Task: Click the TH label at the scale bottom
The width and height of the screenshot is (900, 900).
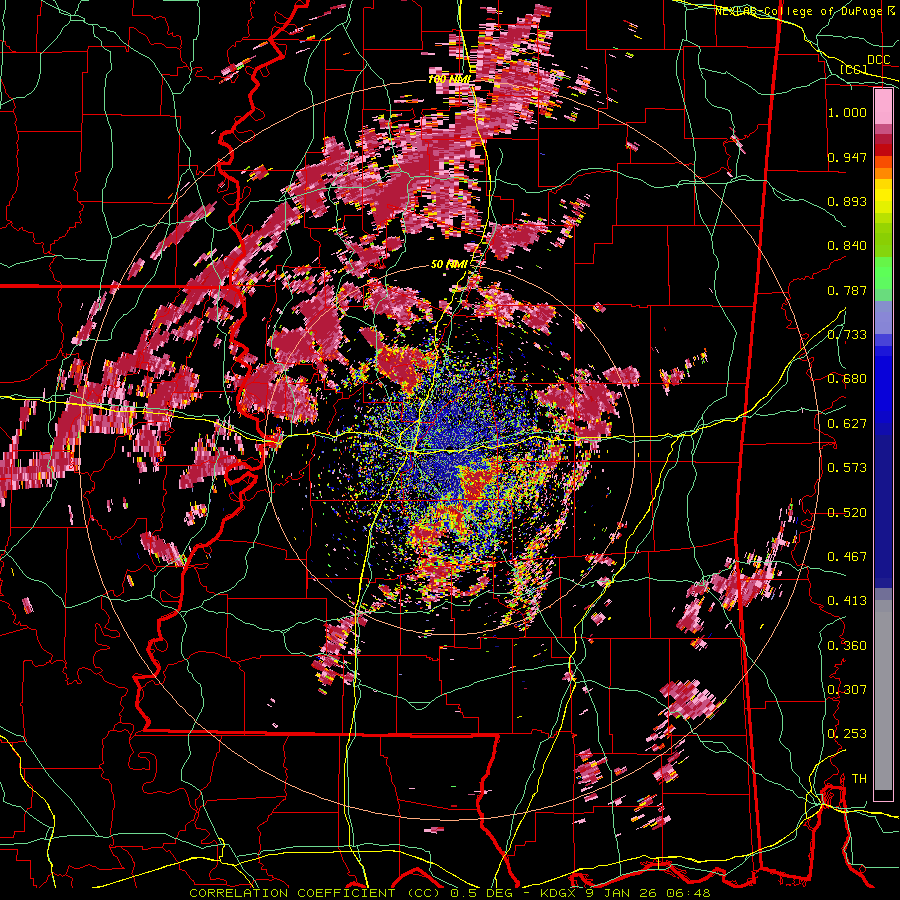Action: click(859, 778)
